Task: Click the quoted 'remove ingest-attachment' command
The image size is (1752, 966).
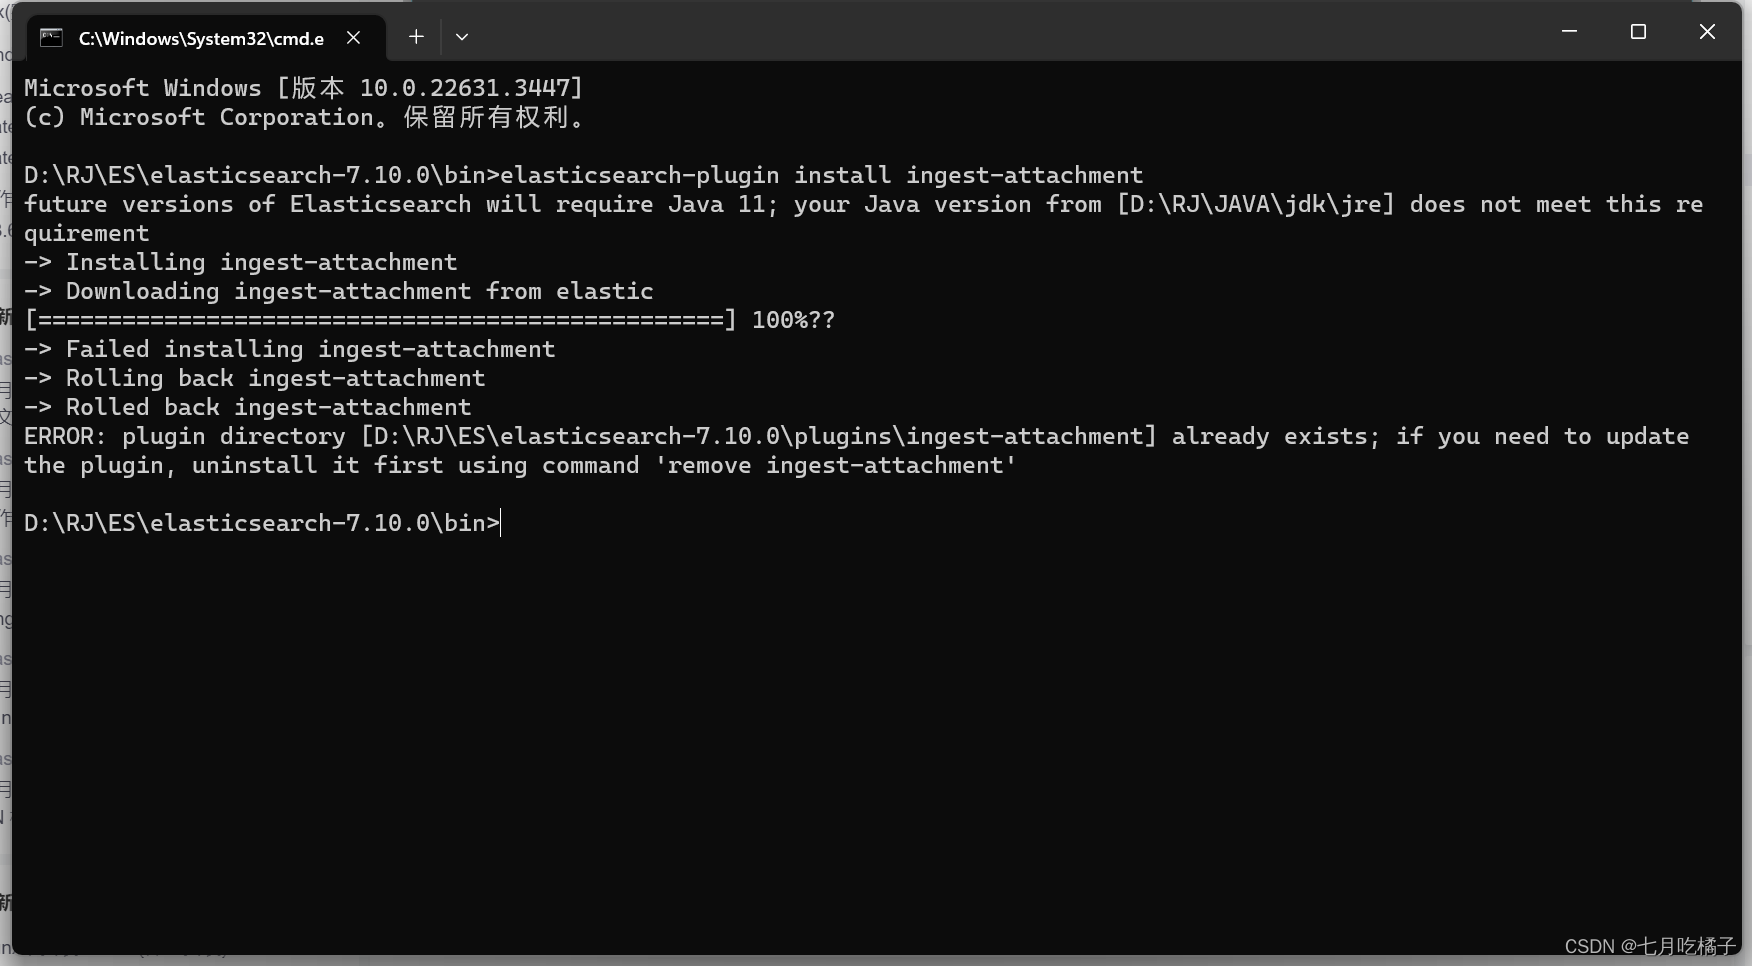Action: click(836, 465)
